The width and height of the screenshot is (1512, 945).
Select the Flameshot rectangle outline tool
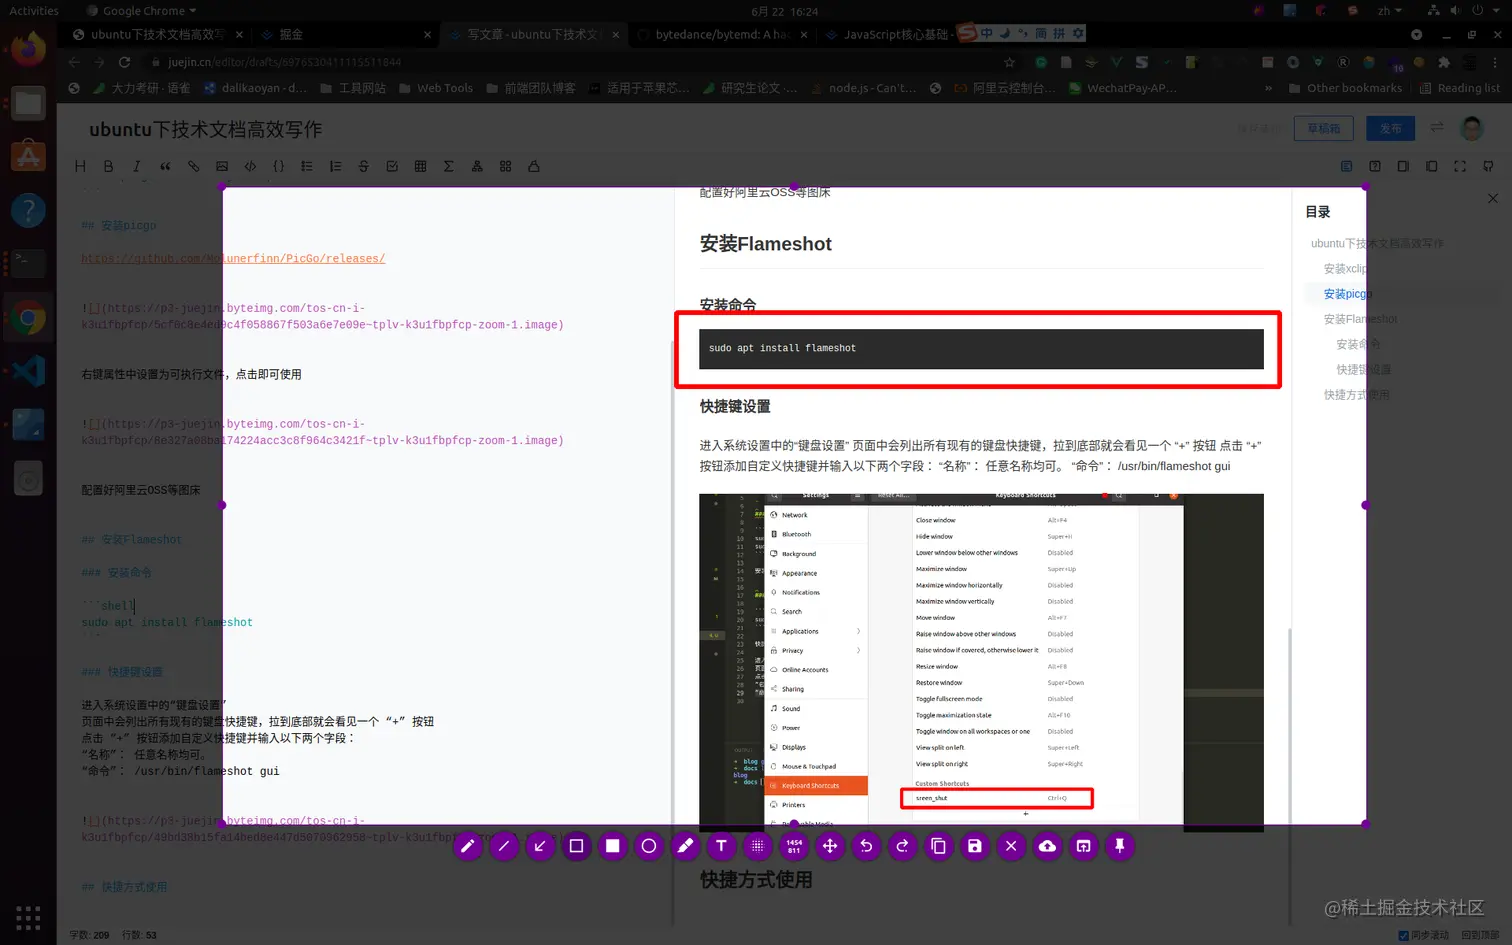coord(576,846)
